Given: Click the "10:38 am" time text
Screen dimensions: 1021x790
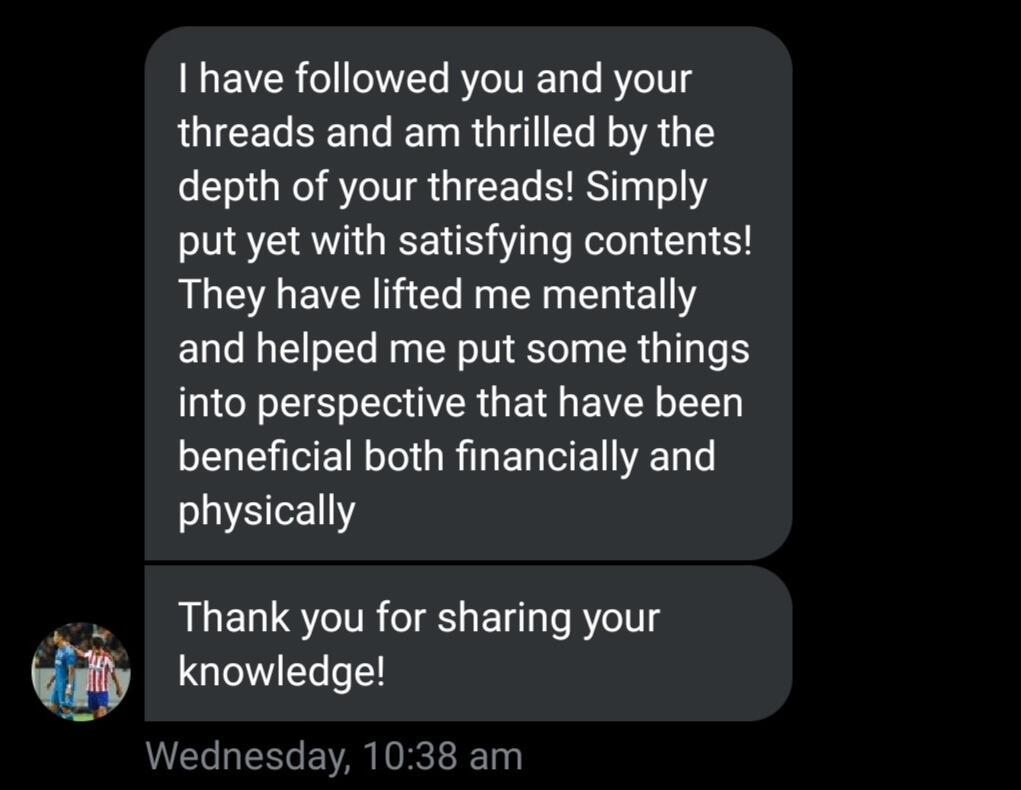Looking at the screenshot, I should pyautogui.click(x=445, y=756).
